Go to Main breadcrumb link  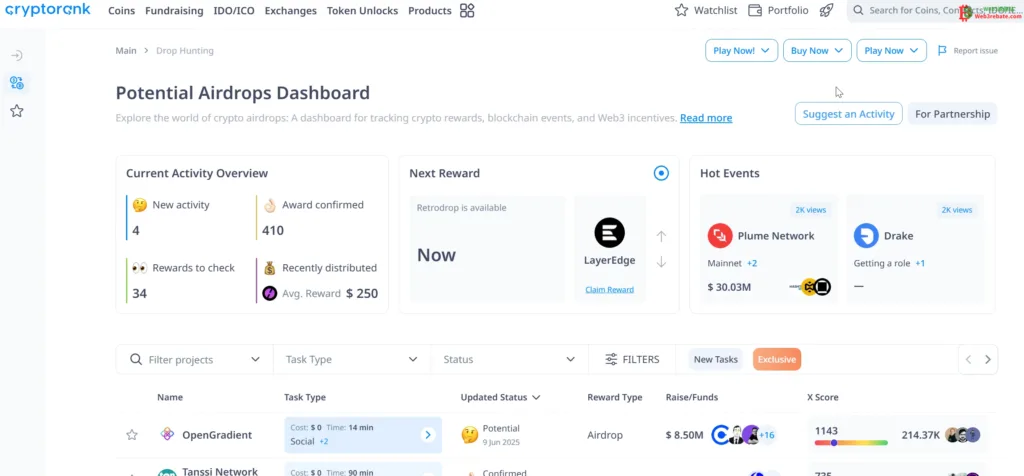pyautogui.click(x=126, y=50)
